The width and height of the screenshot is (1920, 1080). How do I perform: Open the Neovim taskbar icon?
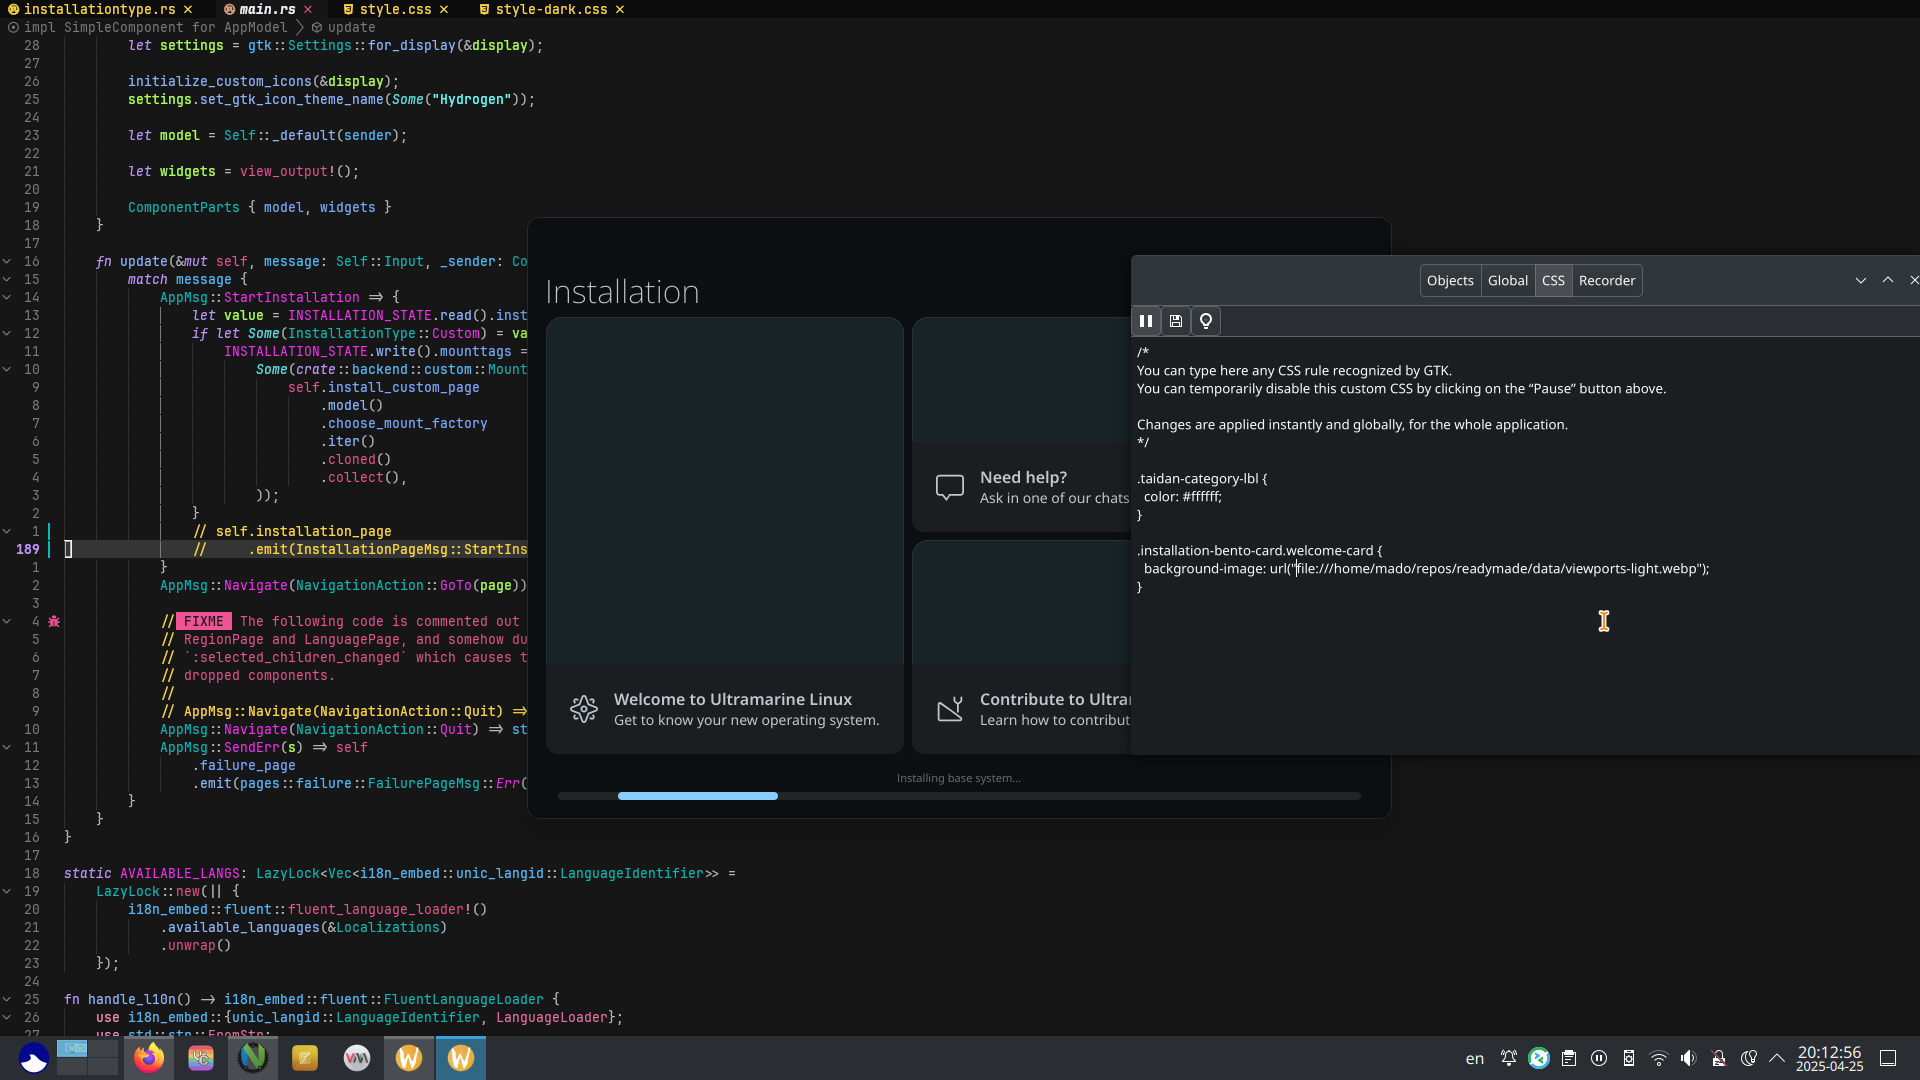pos(253,1058)
